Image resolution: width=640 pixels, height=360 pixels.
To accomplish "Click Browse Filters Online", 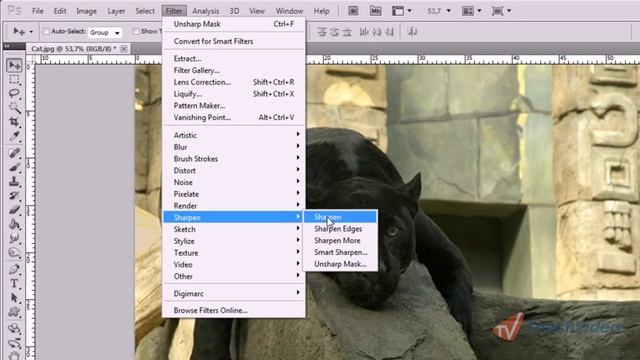I will pyautogui.click(x=234, y=310).
